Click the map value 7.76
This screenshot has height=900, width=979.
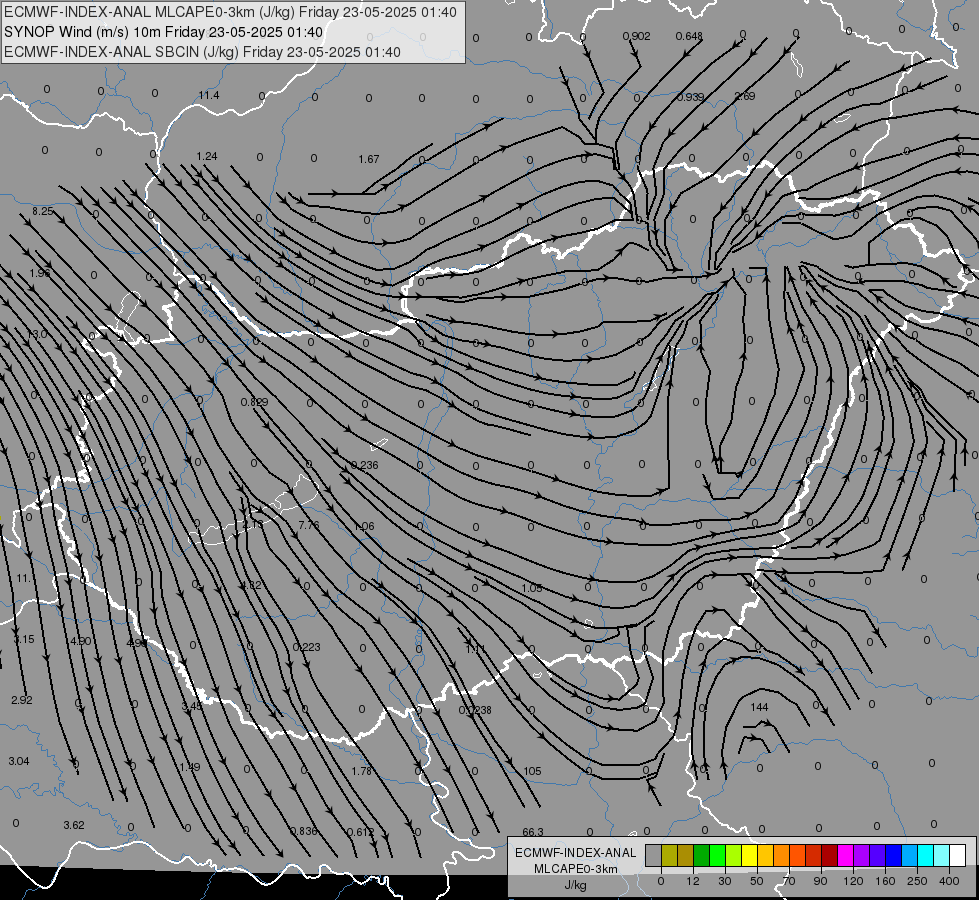coord(309,525)
